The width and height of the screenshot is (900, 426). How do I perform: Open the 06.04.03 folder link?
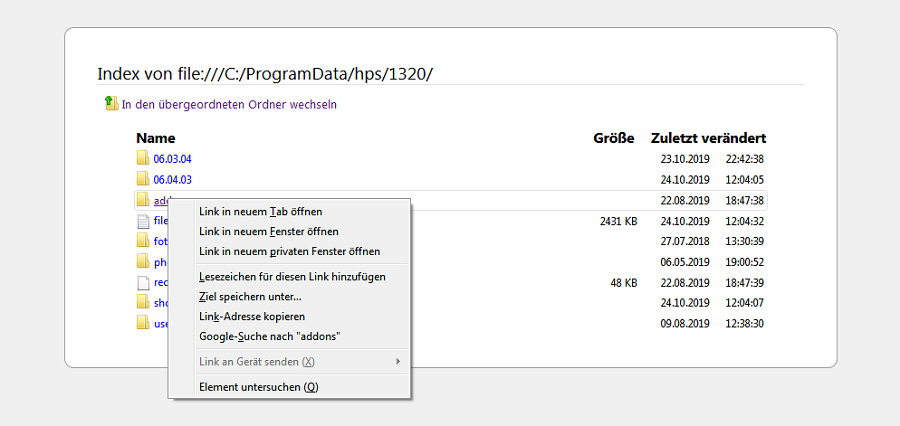pyautogui.click(x=172, y=180)
